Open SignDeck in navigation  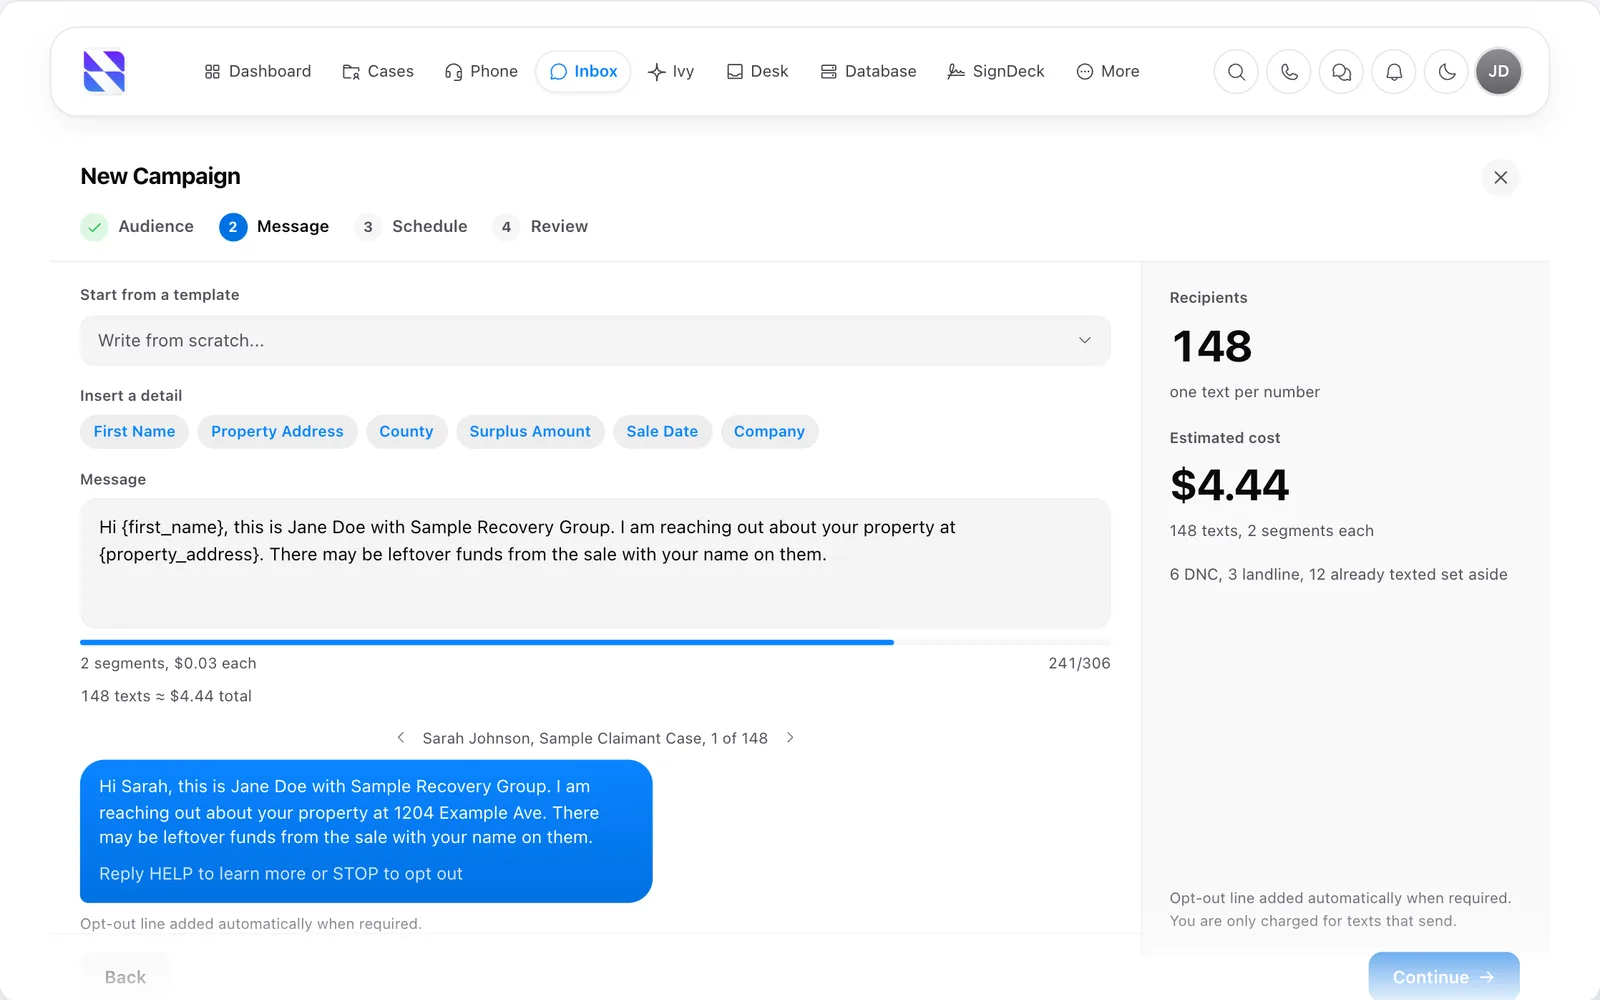[x=996, y=72]
